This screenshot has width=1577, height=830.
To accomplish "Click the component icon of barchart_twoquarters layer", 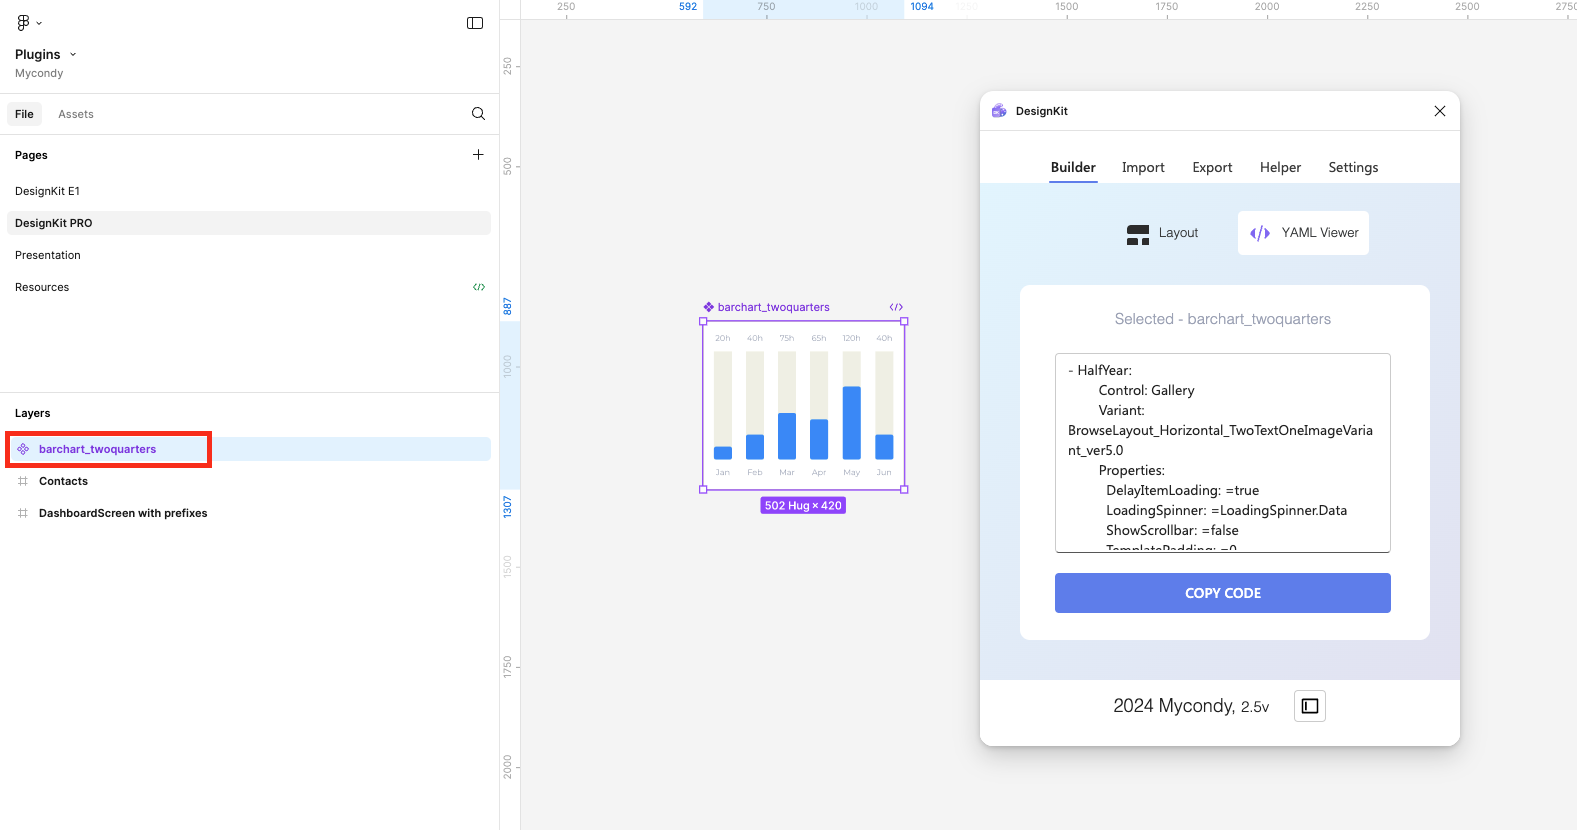I will pos(23,449).
